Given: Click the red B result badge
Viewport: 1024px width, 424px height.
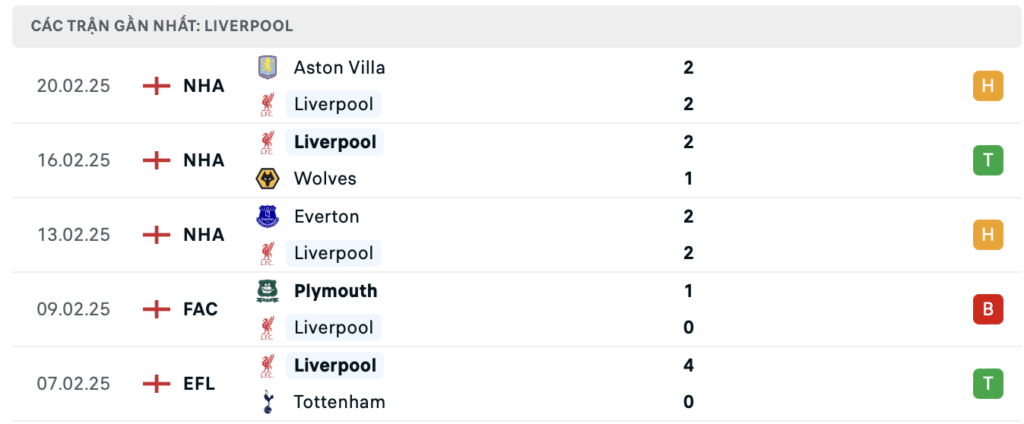Looking at the screenshot, I should pos(987,309).
